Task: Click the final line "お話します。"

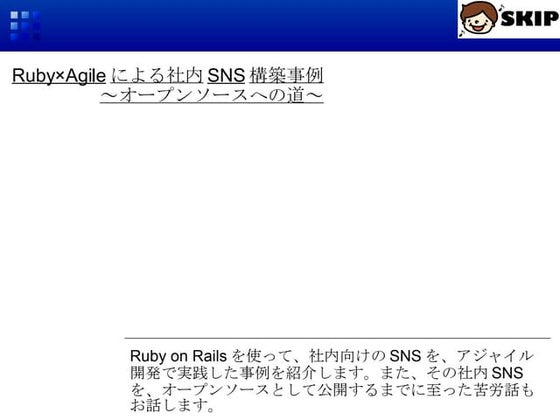Action: (x=172, y=405)
